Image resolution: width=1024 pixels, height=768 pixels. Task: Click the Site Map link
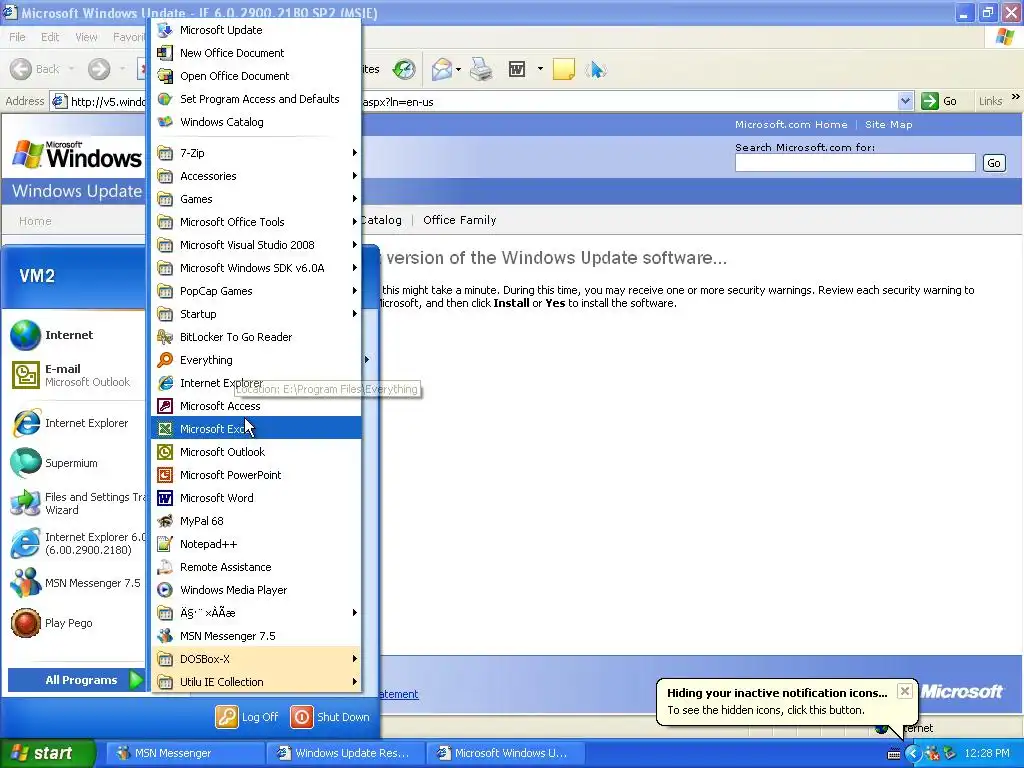[889, 125]
